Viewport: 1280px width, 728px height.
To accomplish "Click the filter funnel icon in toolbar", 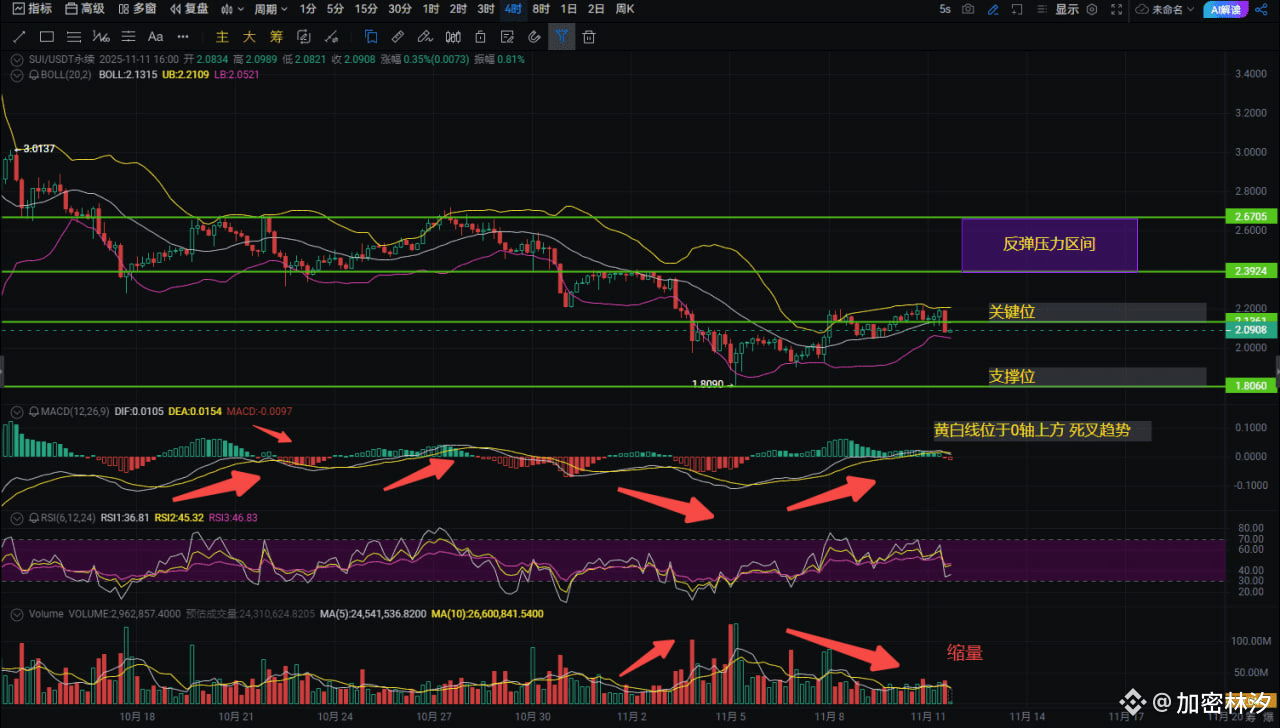I will (562, 37).
